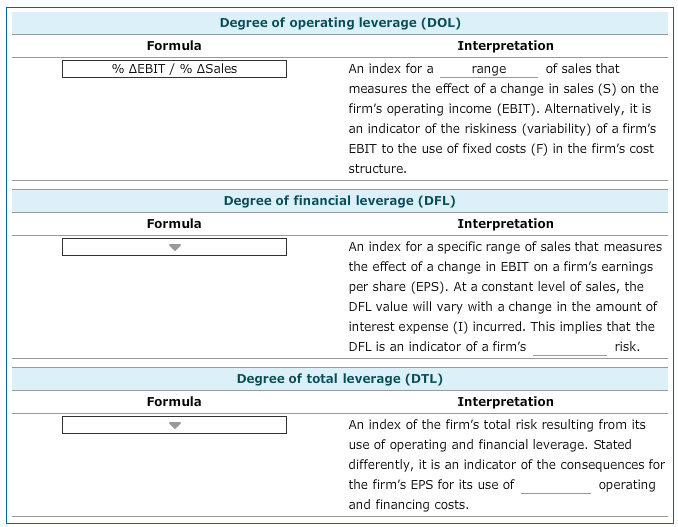
Task: Open the DFL formula dropdown arrow
Action: click(x=175, y=247)
